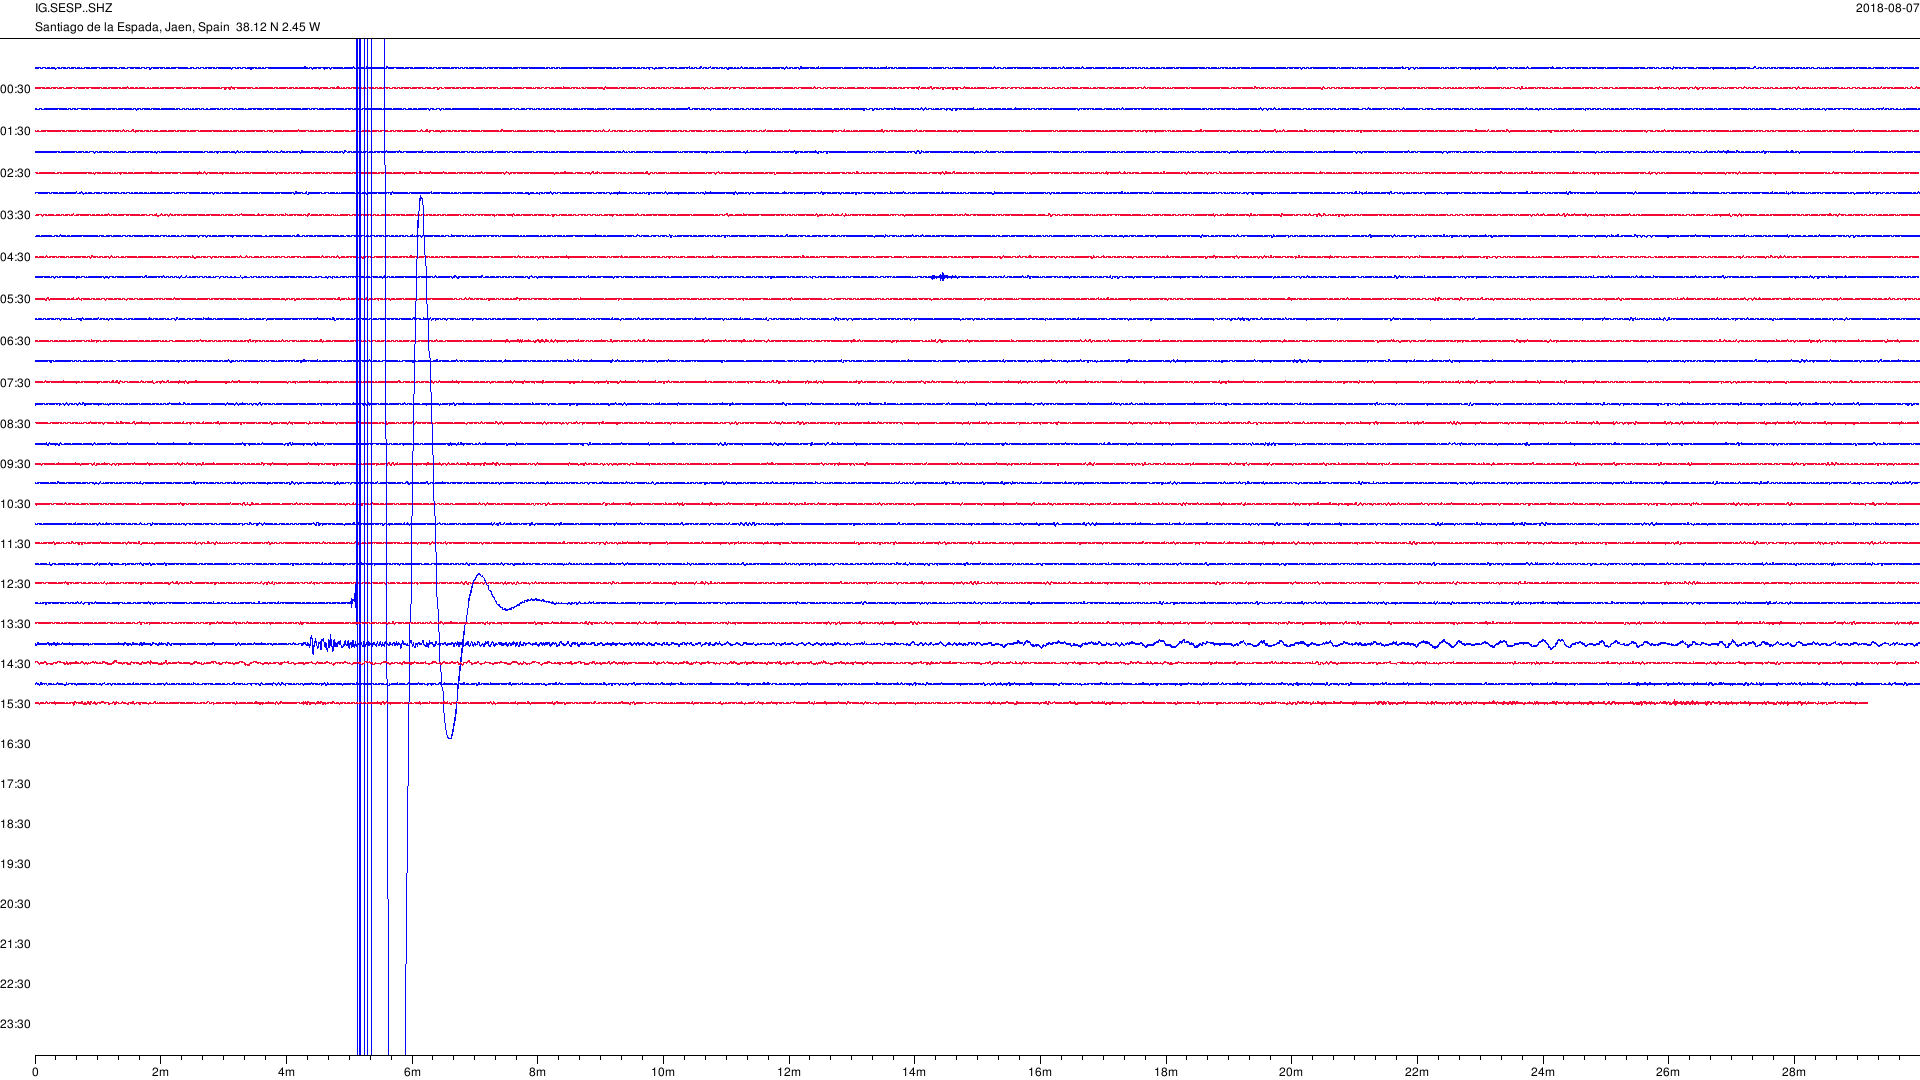Click the small seismic blip on 05:00 trace
Screen dimensions: 1920x1080
pyautogui.click(x=940, y=277)
